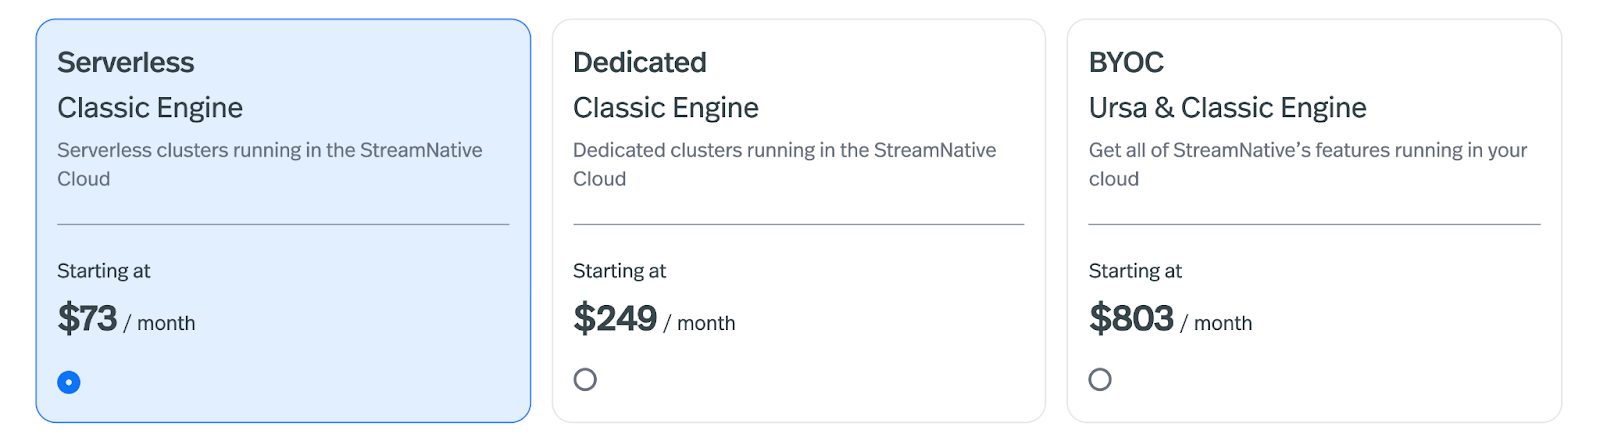Viewport: 1600px width, 445px height.
Task: Click Starting at label in Serverless card
Action: (x=104, y=271)
